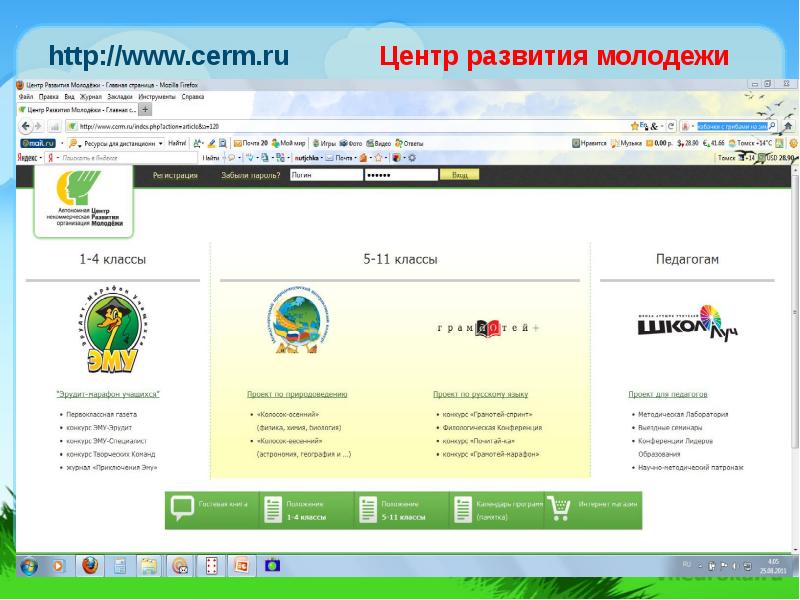Open the Windows Start menu
800x600 pixels.
(x=27, y=566)
